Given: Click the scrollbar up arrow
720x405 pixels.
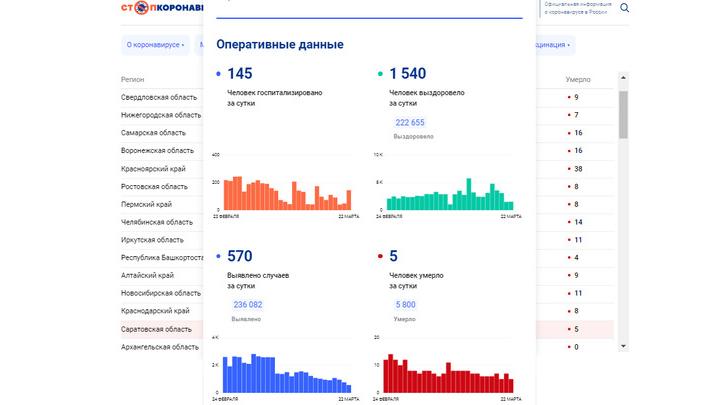Looking at the screenshot, I should (x=623, y=78).
